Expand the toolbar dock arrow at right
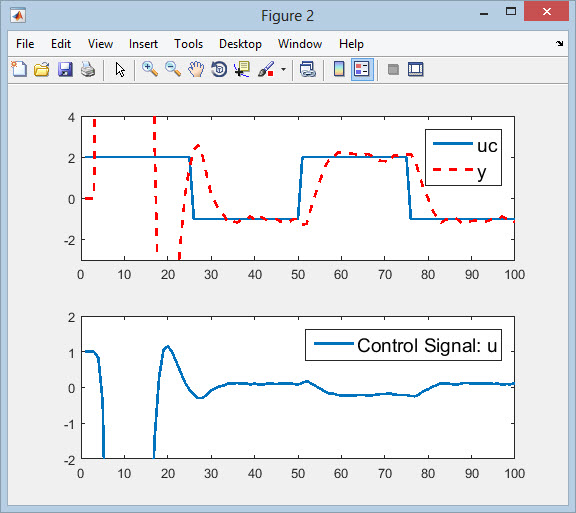This screenshot has height=513, width=576. click(x=559, y=44)
